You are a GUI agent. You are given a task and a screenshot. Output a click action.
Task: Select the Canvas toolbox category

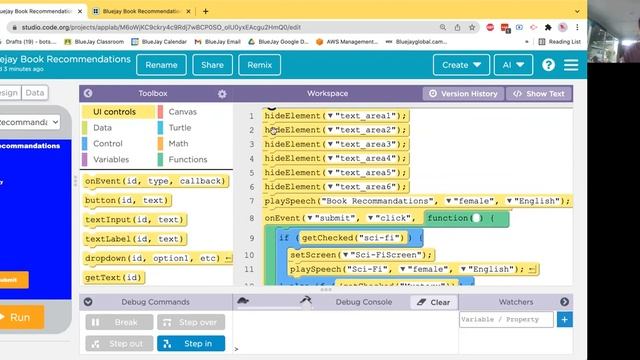point(182,112)
